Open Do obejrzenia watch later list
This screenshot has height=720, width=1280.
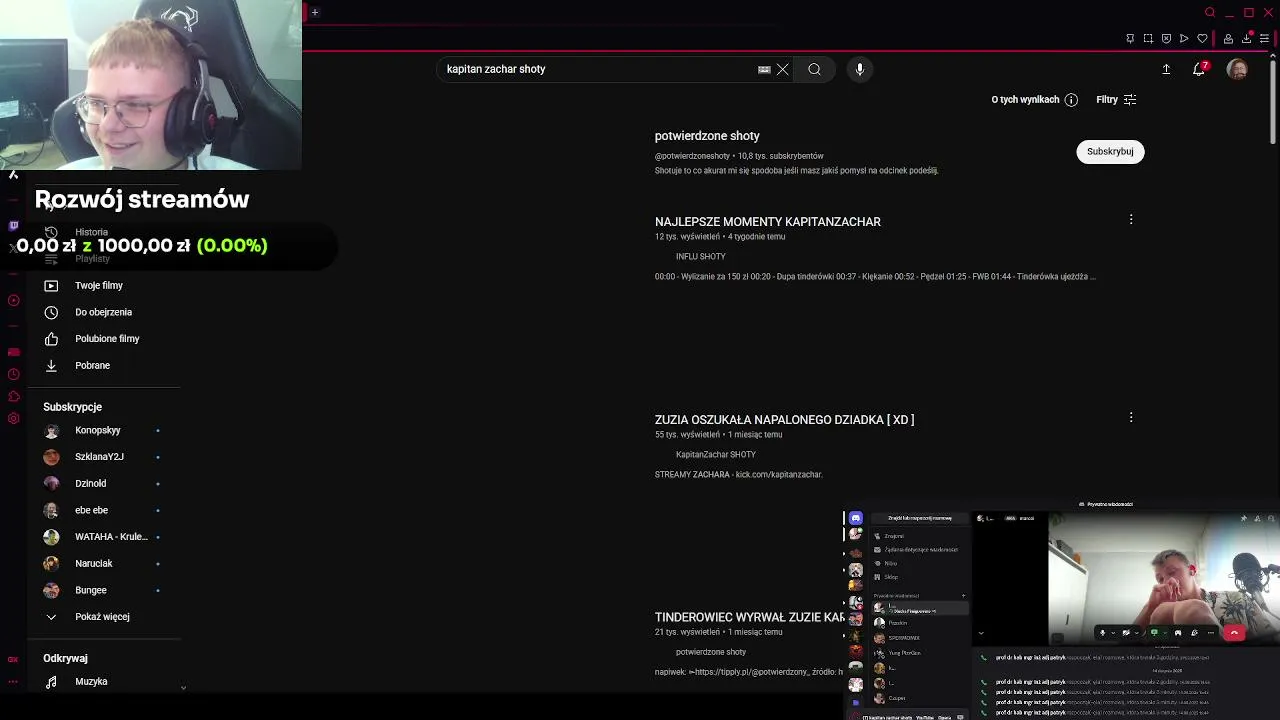click(103, 312)
